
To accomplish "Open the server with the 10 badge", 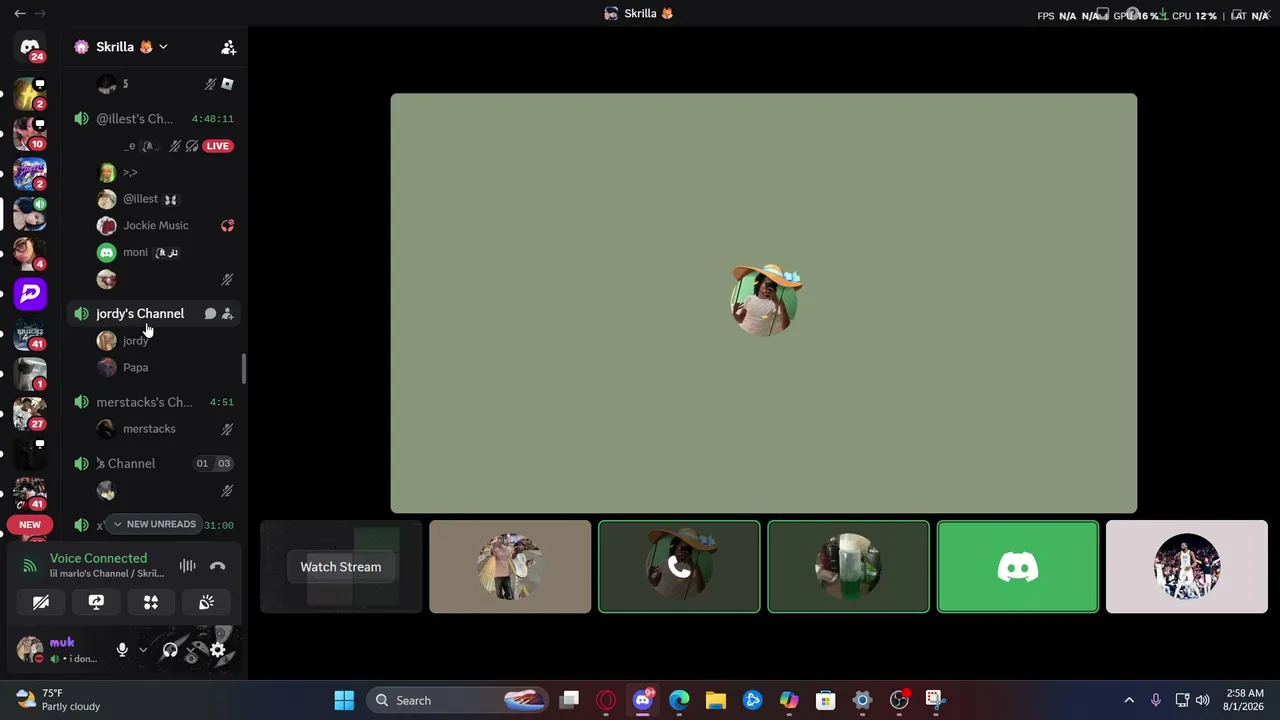I will (30, 133).
